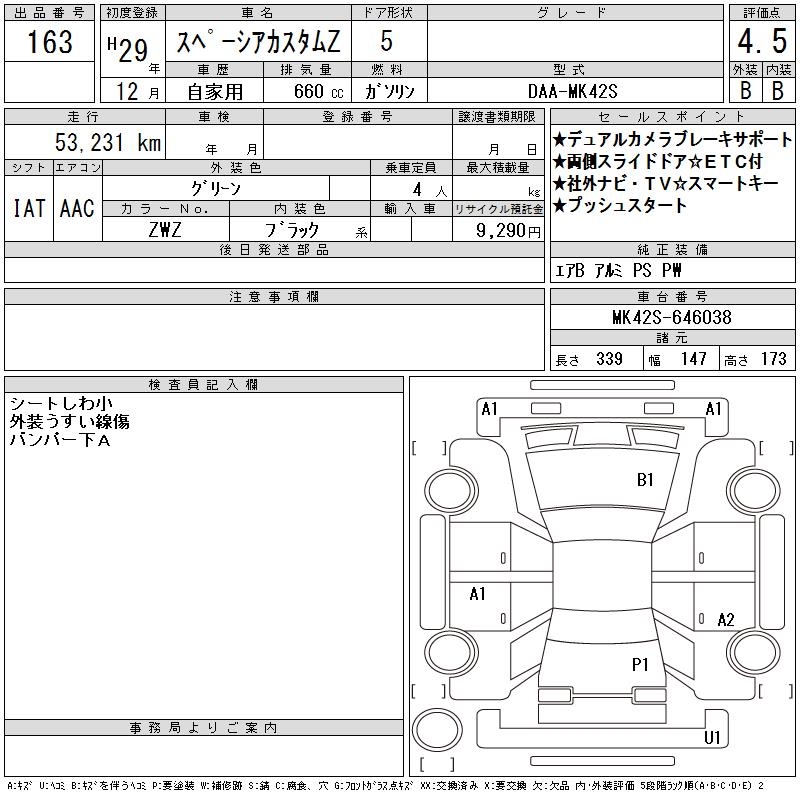Click the IAT shift value
Screen dimensions: 800x800
pos(29,208)
